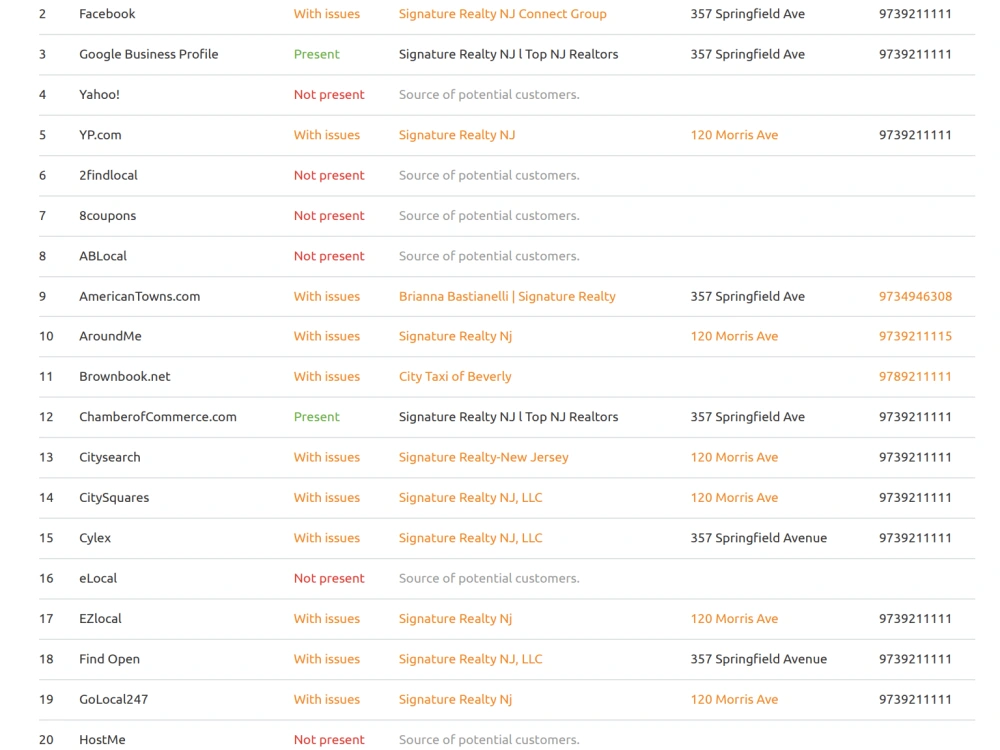Viewport: 1000px width, 750px height.
Task: Click Not present status for eLocal
Action: click(329, 578)
